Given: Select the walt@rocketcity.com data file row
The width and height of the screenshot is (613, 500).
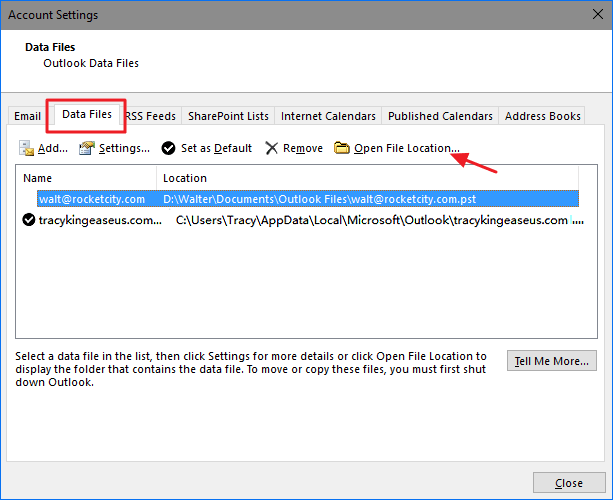Looking at the screenshot, I should [300, 199].
